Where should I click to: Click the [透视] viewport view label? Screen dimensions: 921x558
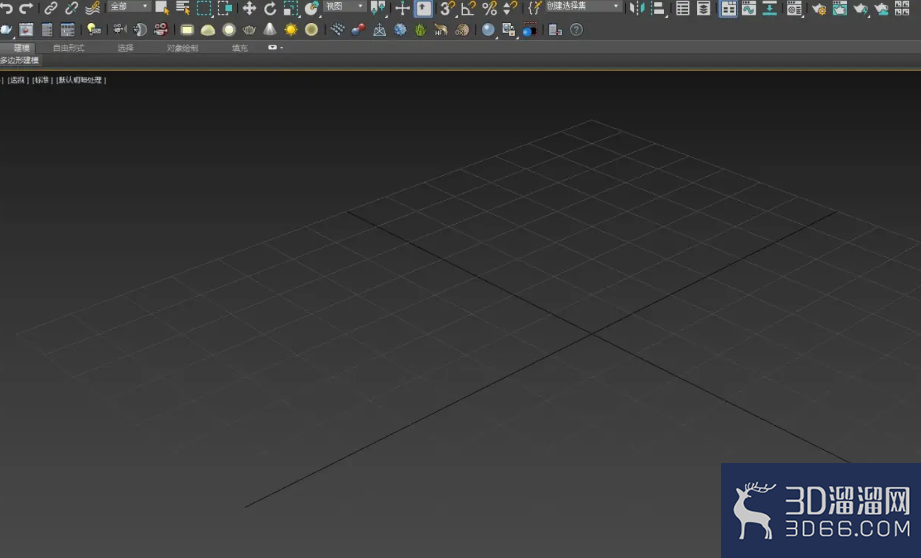click(x=18, y=80)
